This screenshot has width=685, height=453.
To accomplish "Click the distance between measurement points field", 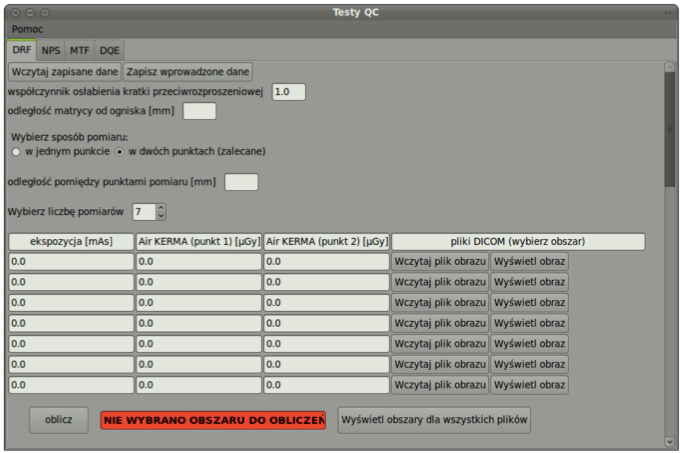I will [241, 182].
